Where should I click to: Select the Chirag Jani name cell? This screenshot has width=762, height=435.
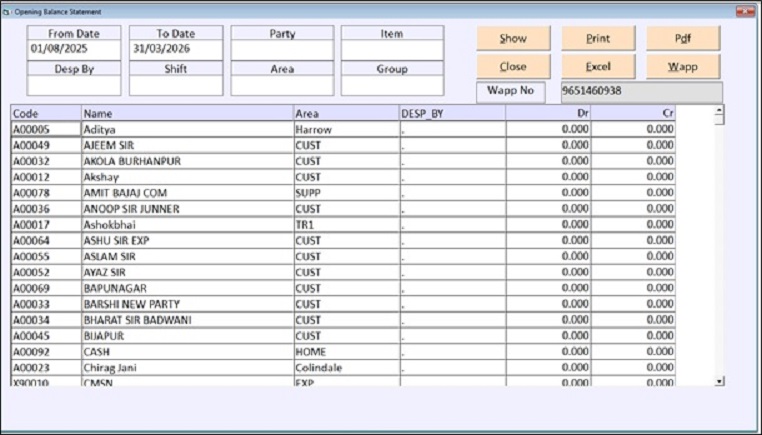point(188,367)
